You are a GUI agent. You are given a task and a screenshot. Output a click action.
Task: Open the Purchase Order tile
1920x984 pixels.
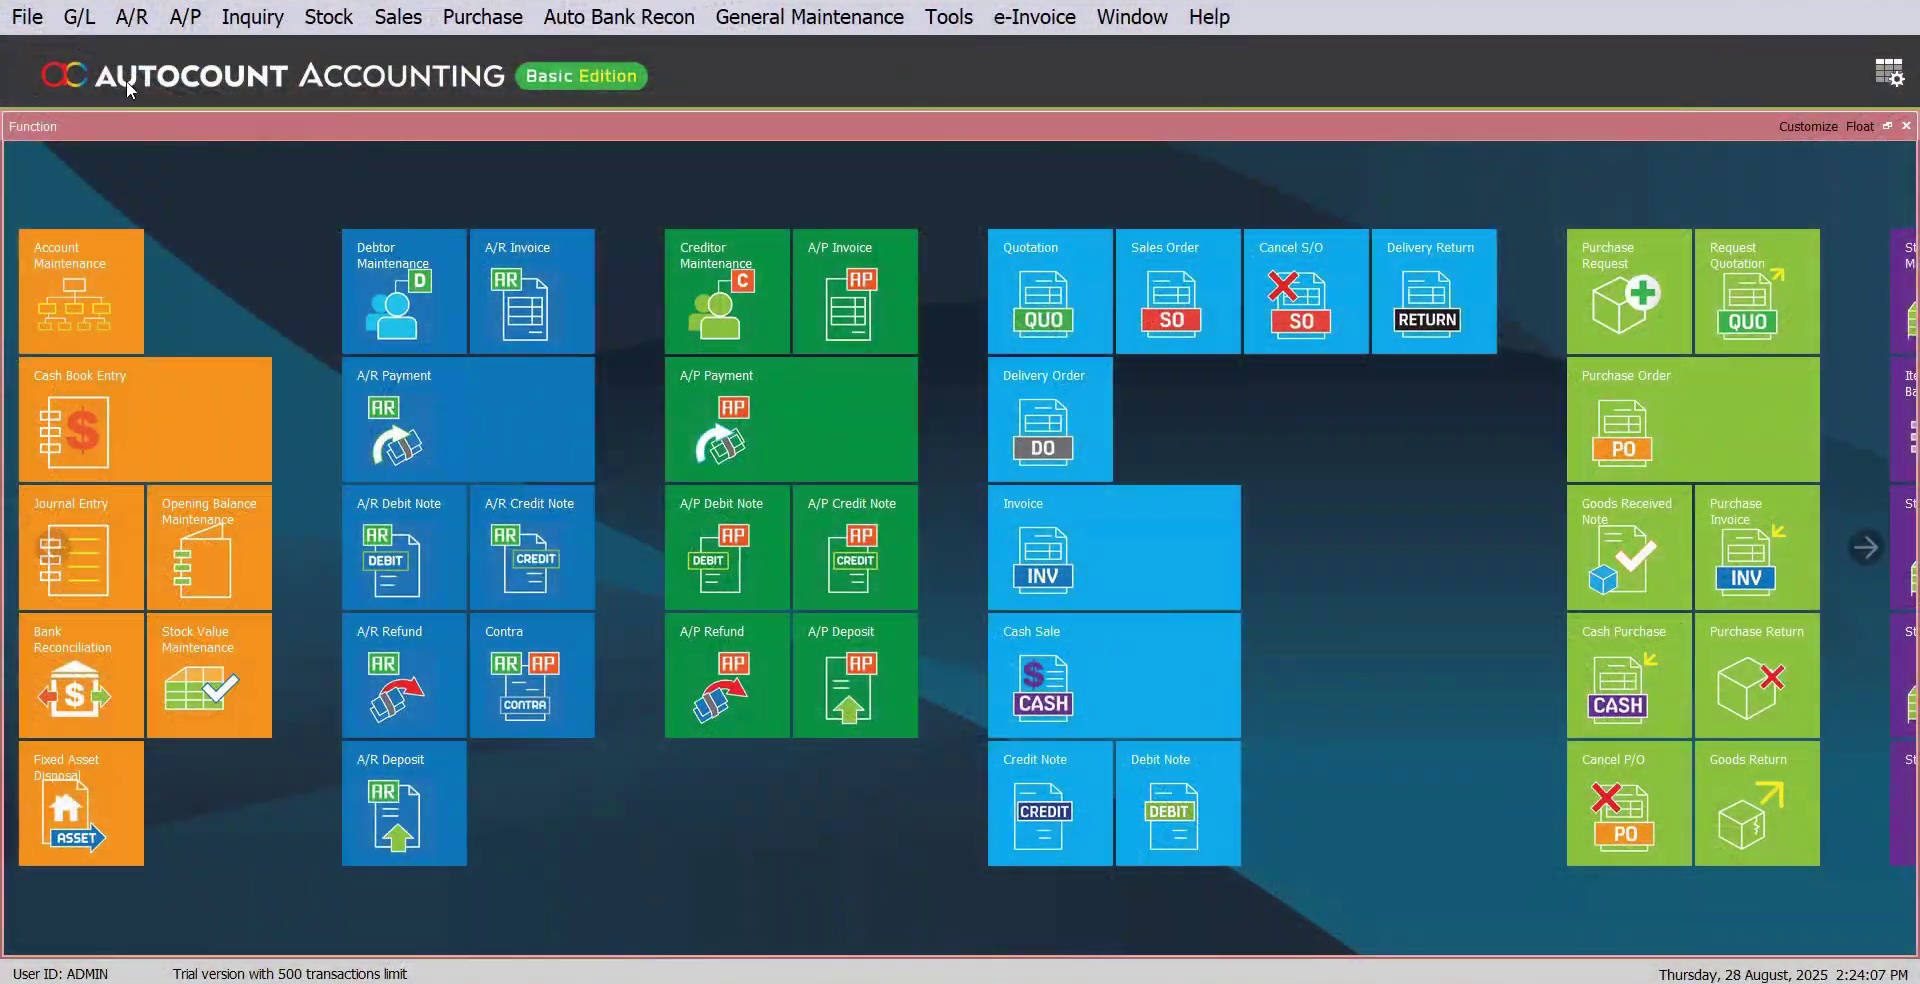tap(1693, 419)
